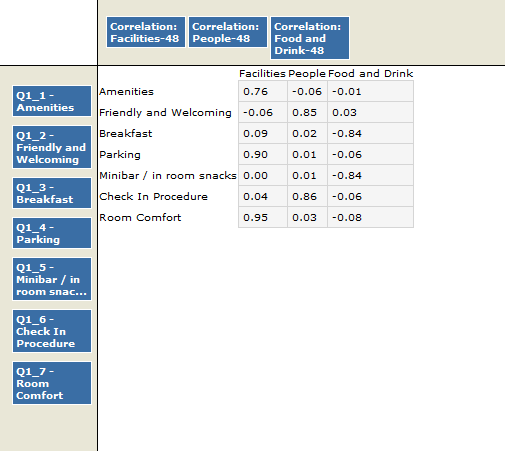Image resolution: width=505 pixels, height=451 pixels.
Task: Click the Check In Procedure People cell 0.86
Action: pyautogui.click(x=307, y=196)
